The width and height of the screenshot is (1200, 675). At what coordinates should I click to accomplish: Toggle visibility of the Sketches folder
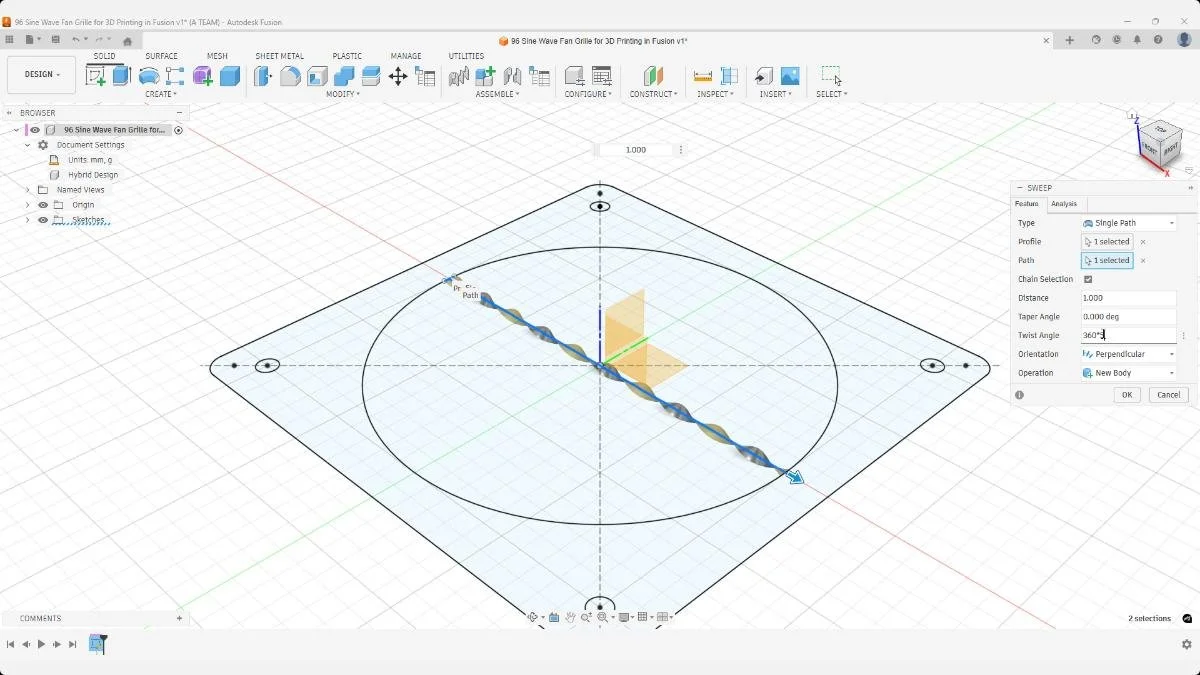pos(42,220)
